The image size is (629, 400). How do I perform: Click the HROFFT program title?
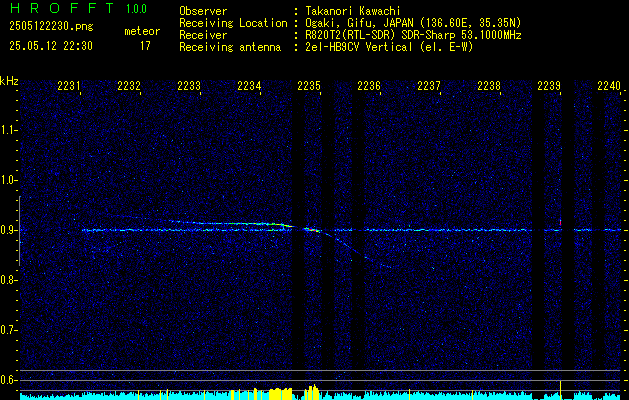(62, 8)
